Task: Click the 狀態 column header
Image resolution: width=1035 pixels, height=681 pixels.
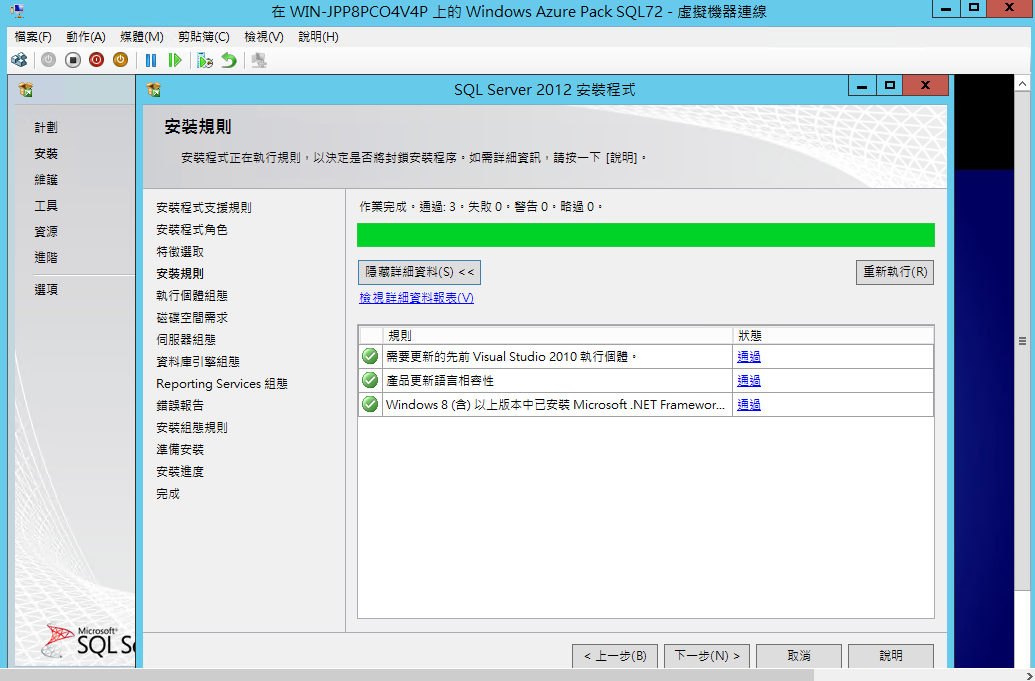Action: 833,335
